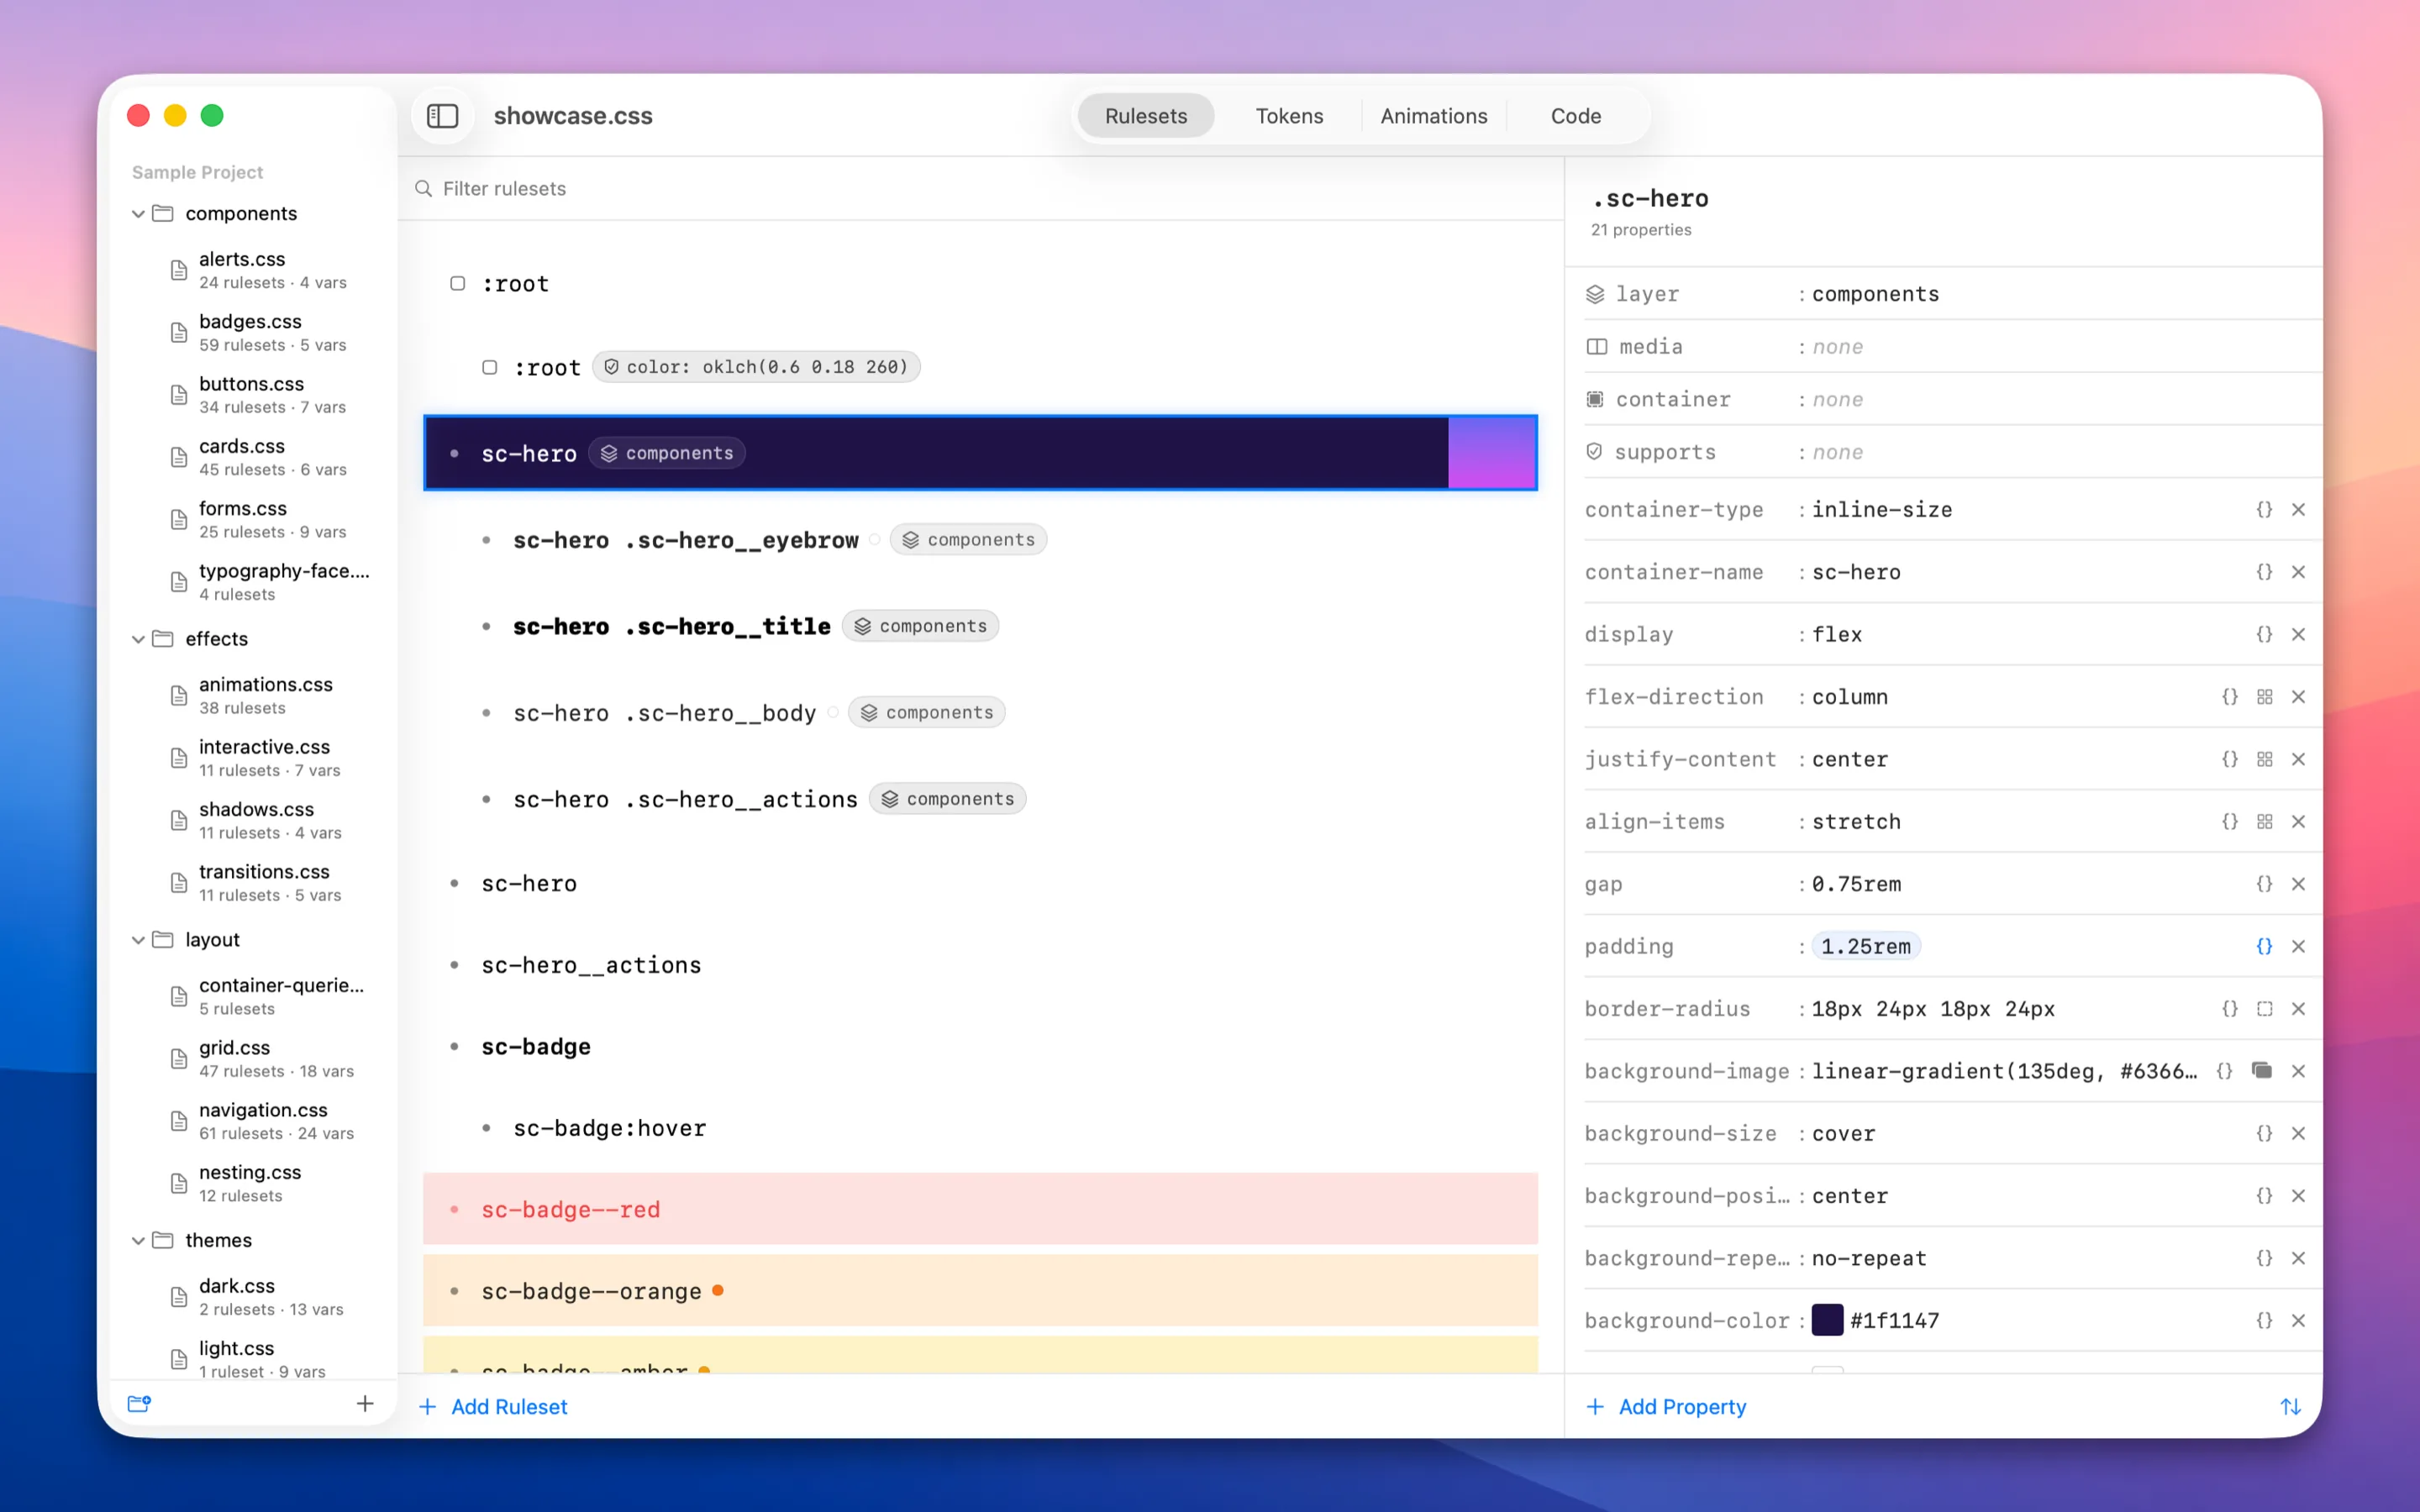Screen dimensions: 2420x1512
Task: Select the sc-badge ruleset
Action: coord(980,1047)
